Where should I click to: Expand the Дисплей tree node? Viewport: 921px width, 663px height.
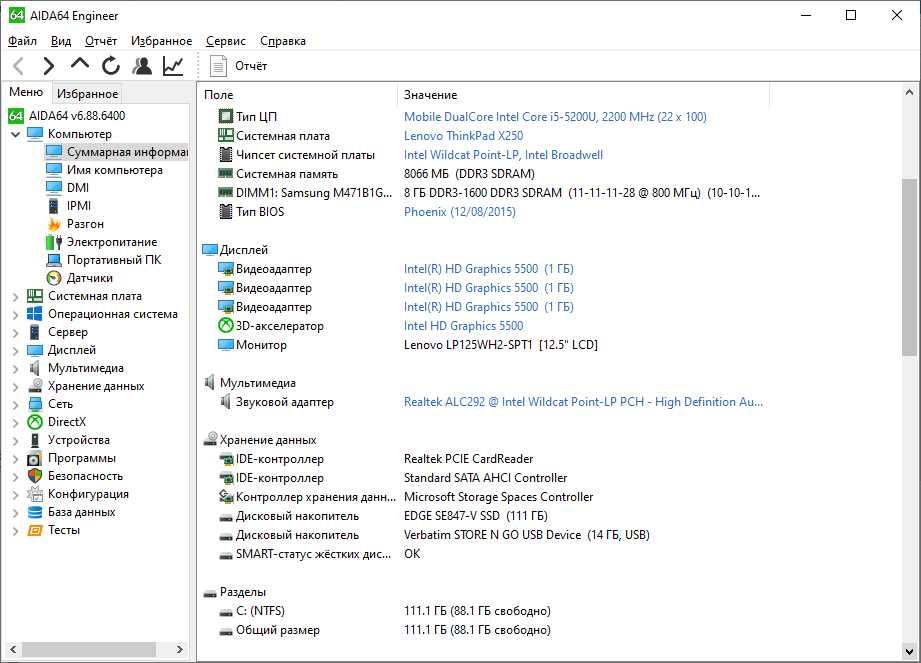pos(16,351)
